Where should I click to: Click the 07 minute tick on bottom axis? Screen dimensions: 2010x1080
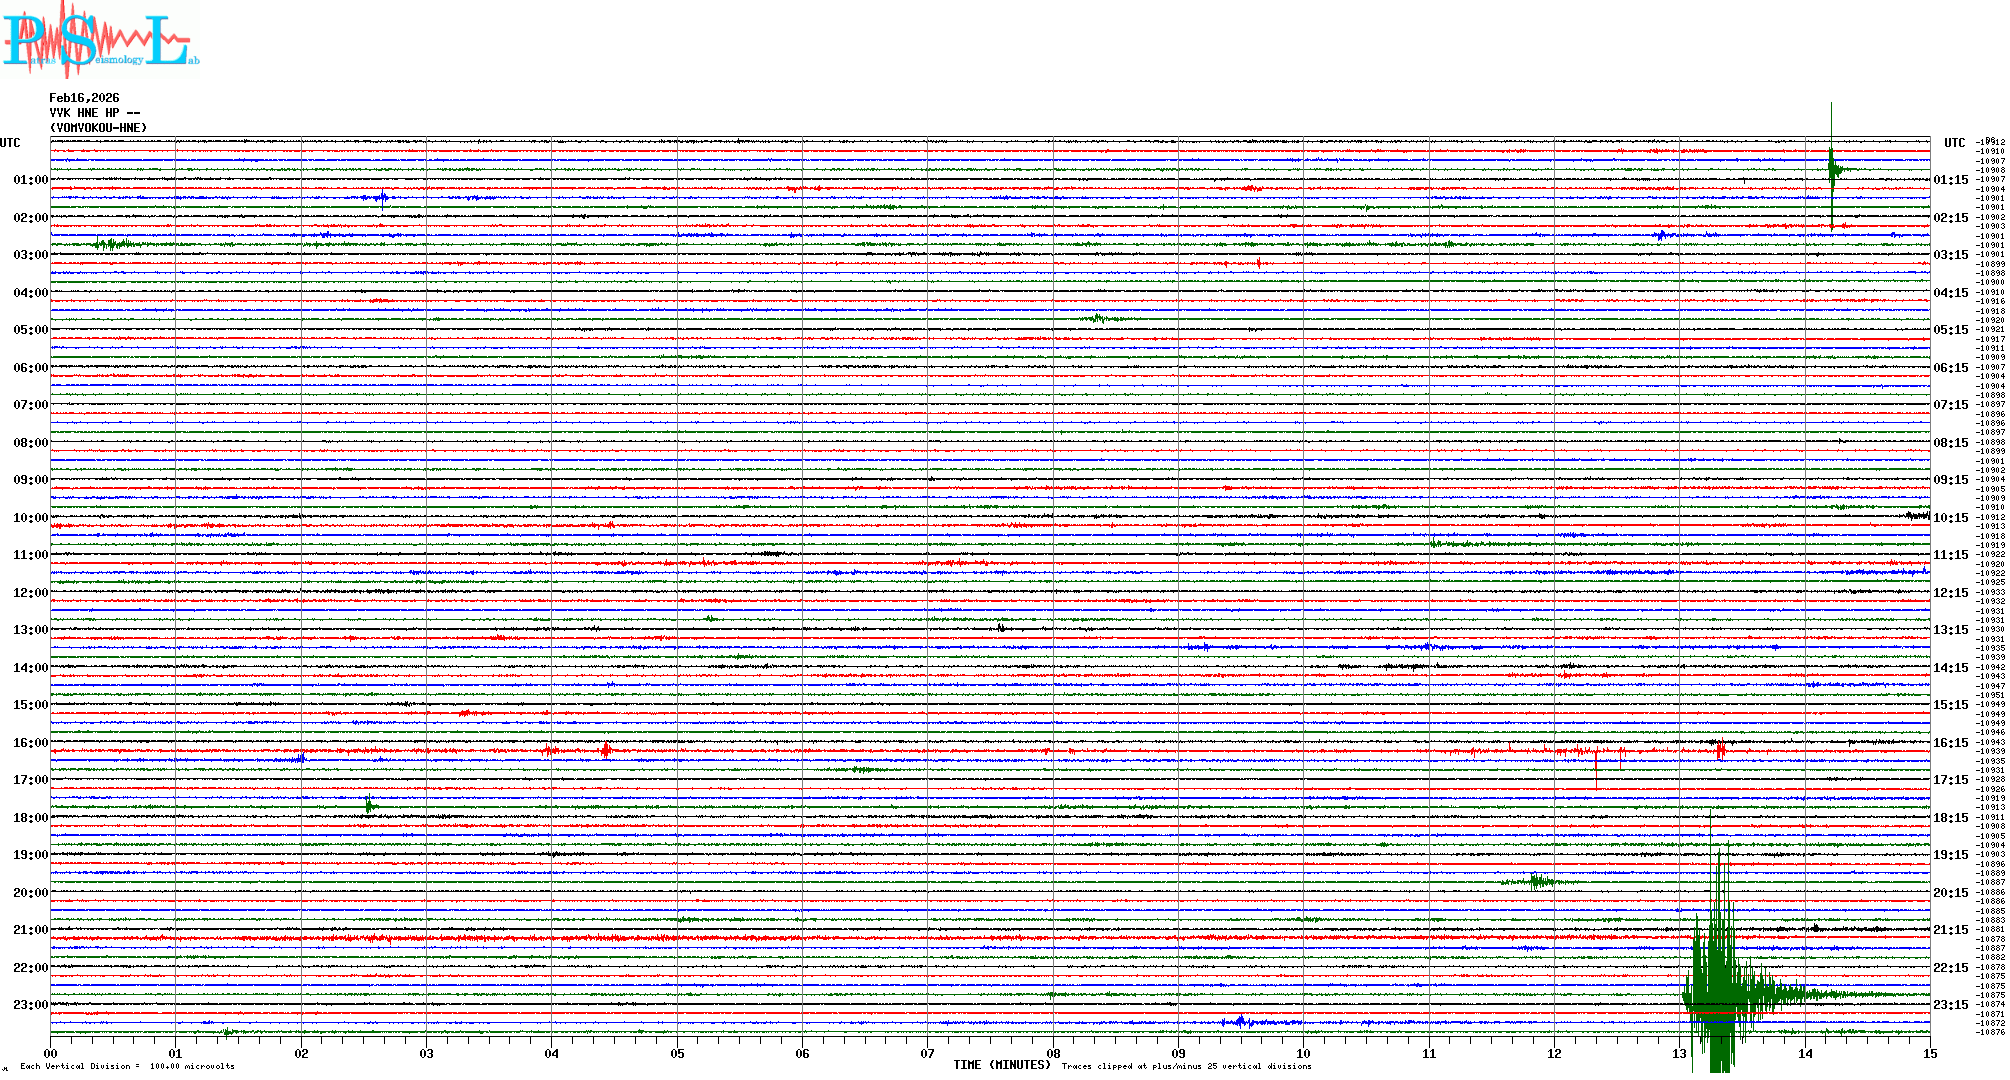point(928,1053)
